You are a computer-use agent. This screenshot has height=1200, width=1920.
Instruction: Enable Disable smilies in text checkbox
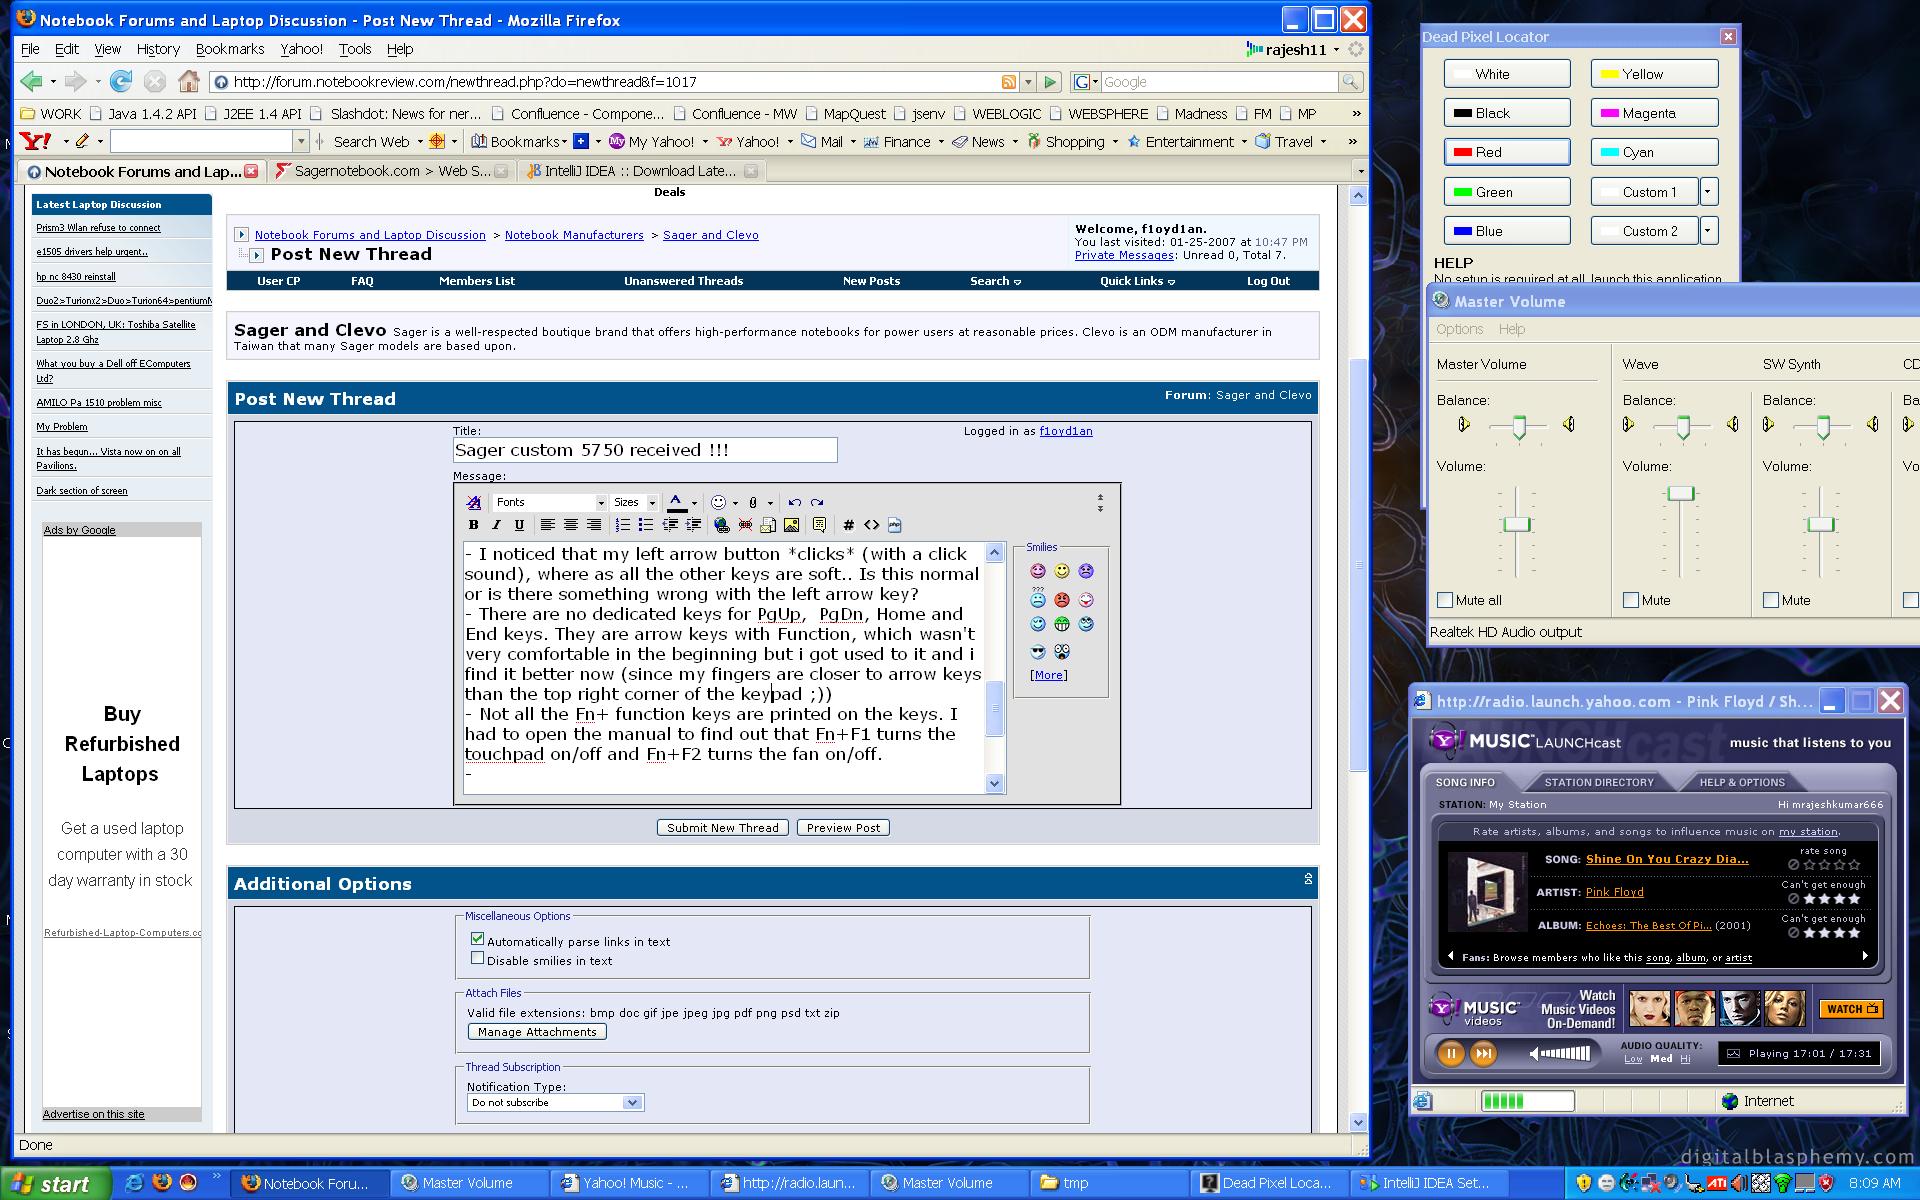click(477, 958)
